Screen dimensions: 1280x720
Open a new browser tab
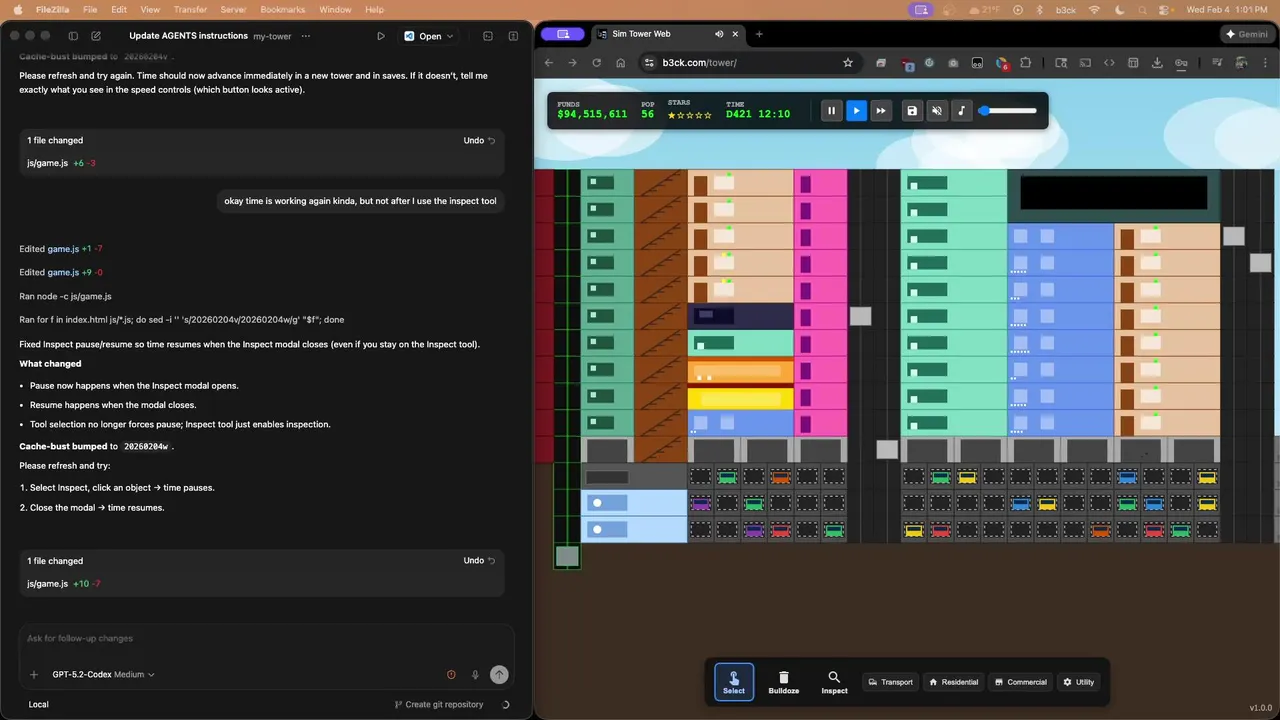click(x=759, y=34)
